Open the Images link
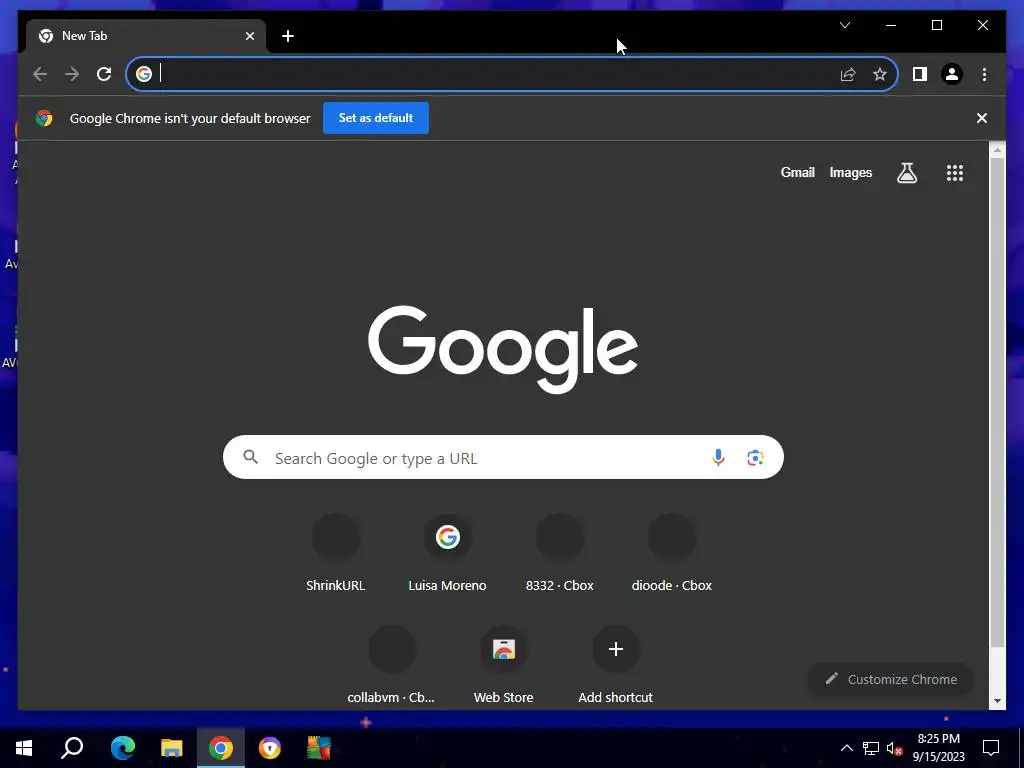 tap(850, 172)
